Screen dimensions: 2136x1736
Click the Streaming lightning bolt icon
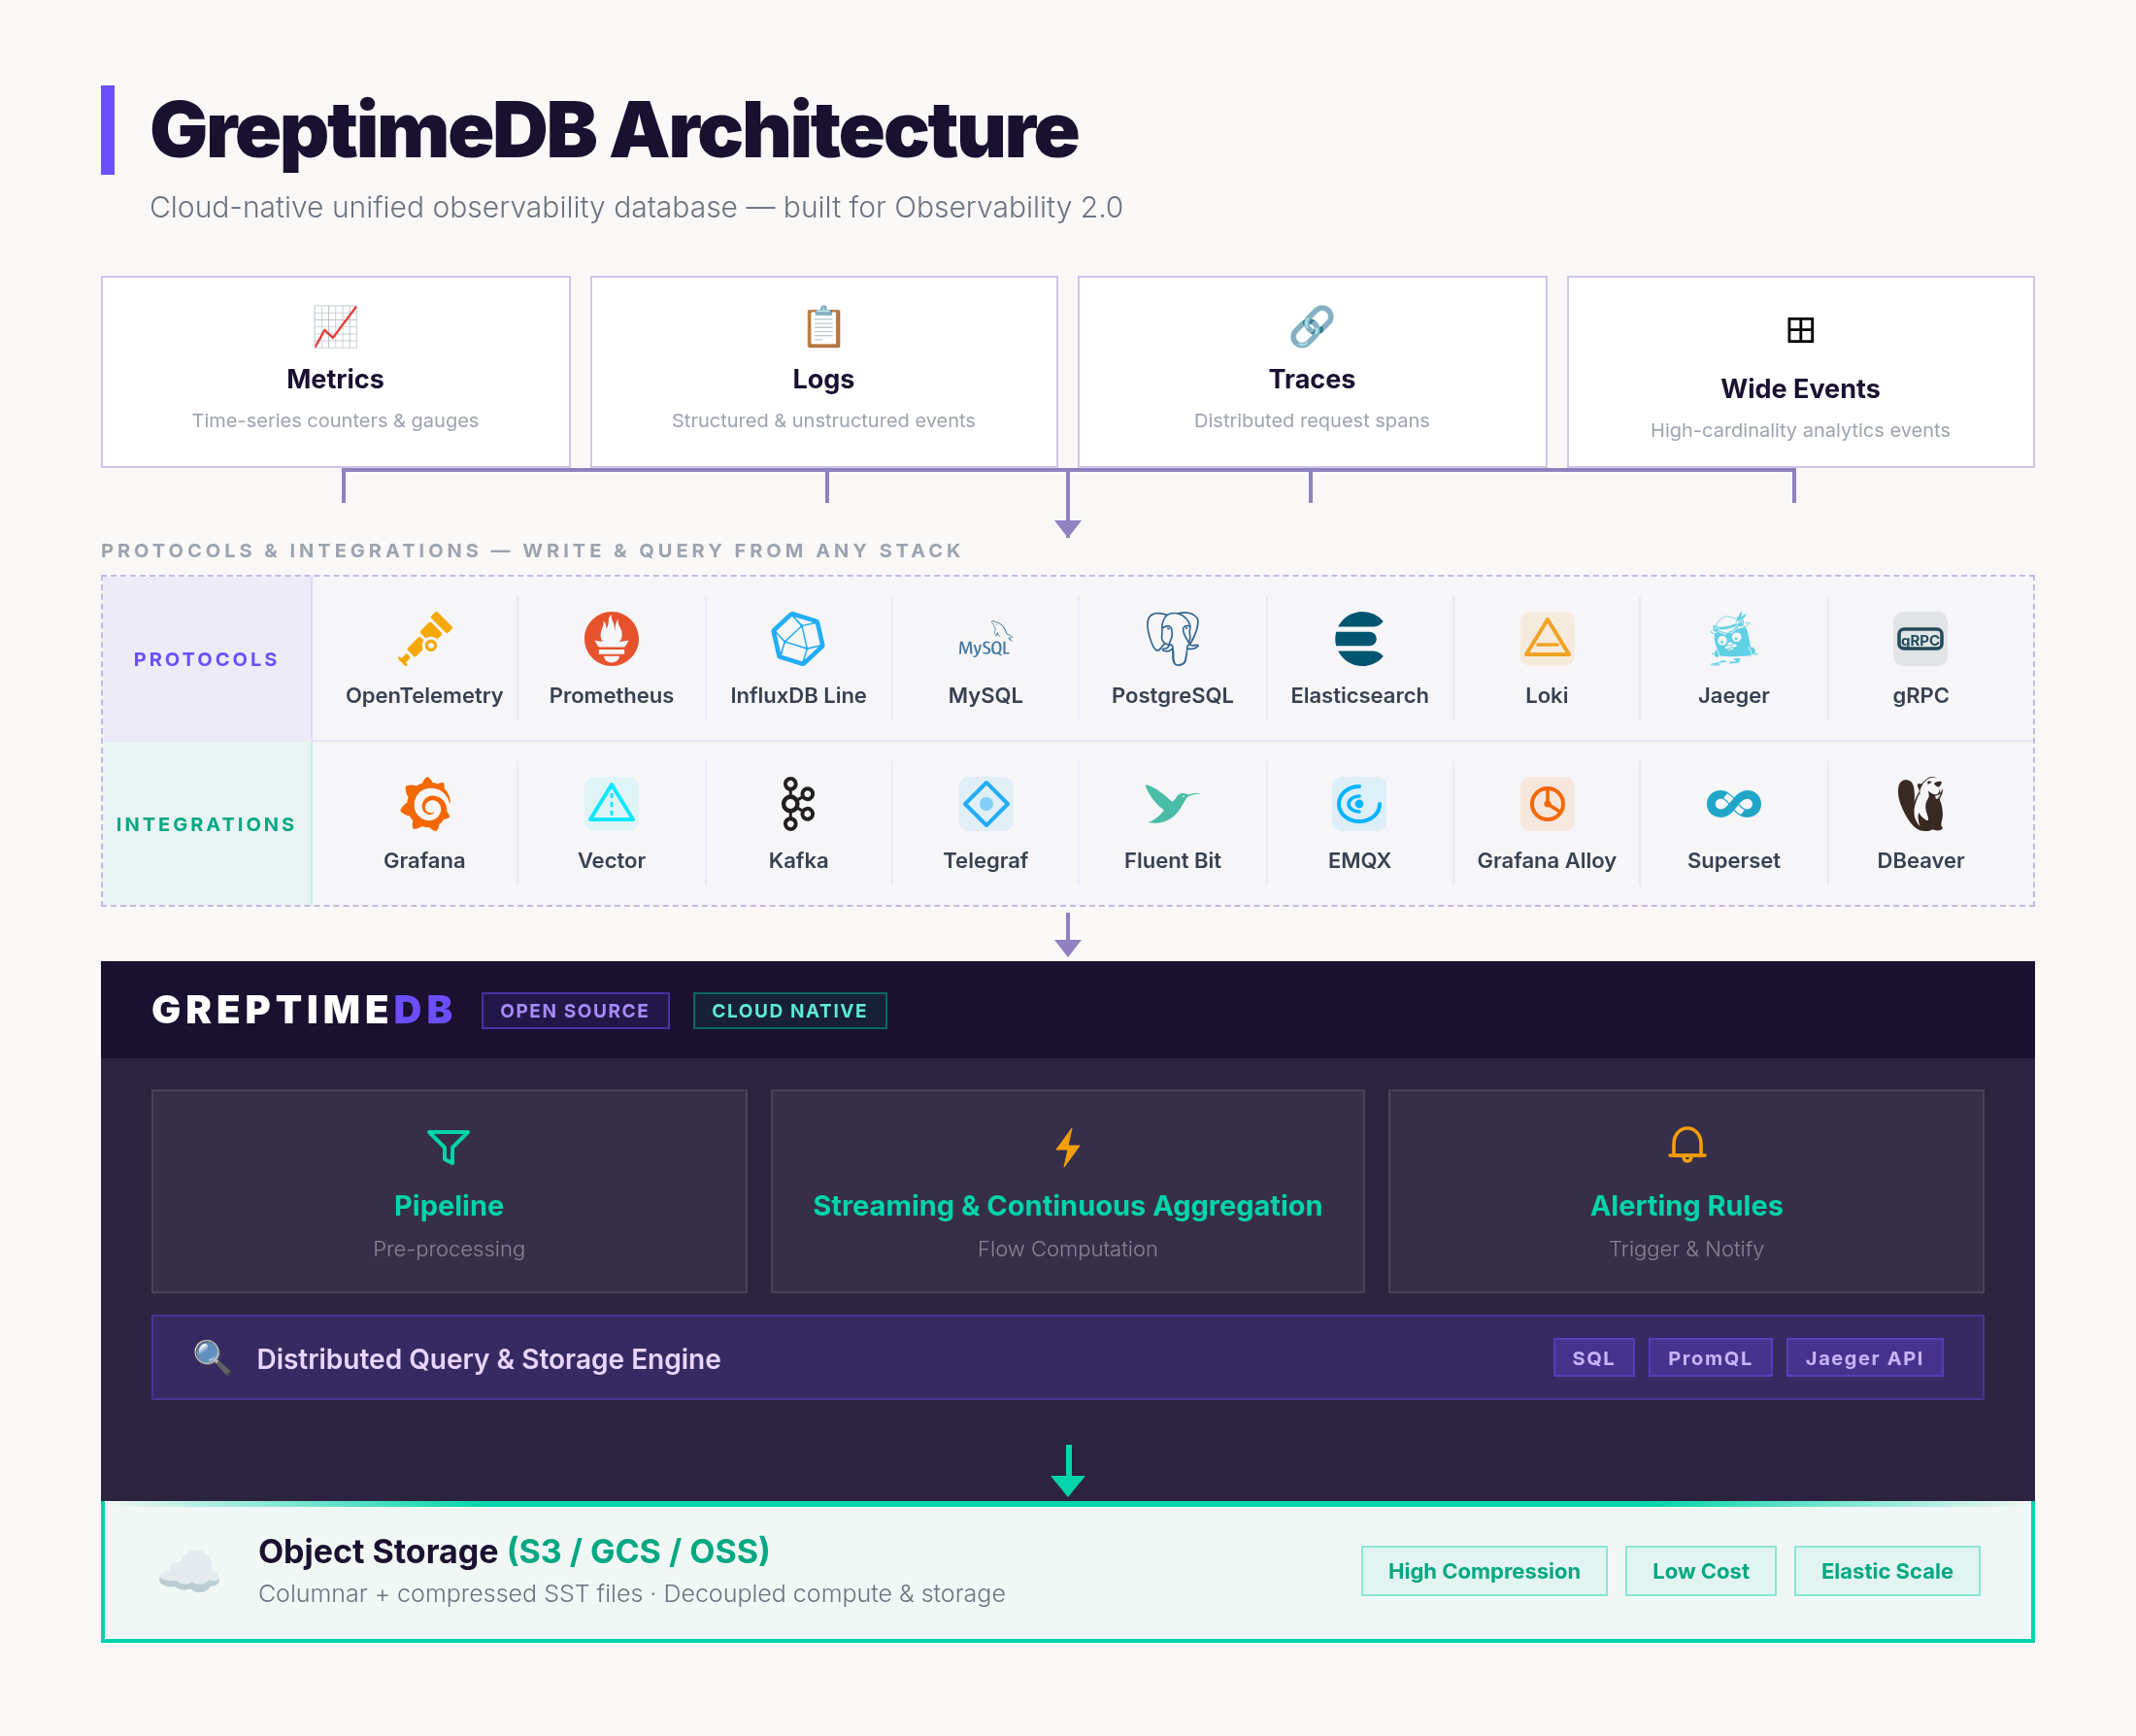pos(1067,1147)
